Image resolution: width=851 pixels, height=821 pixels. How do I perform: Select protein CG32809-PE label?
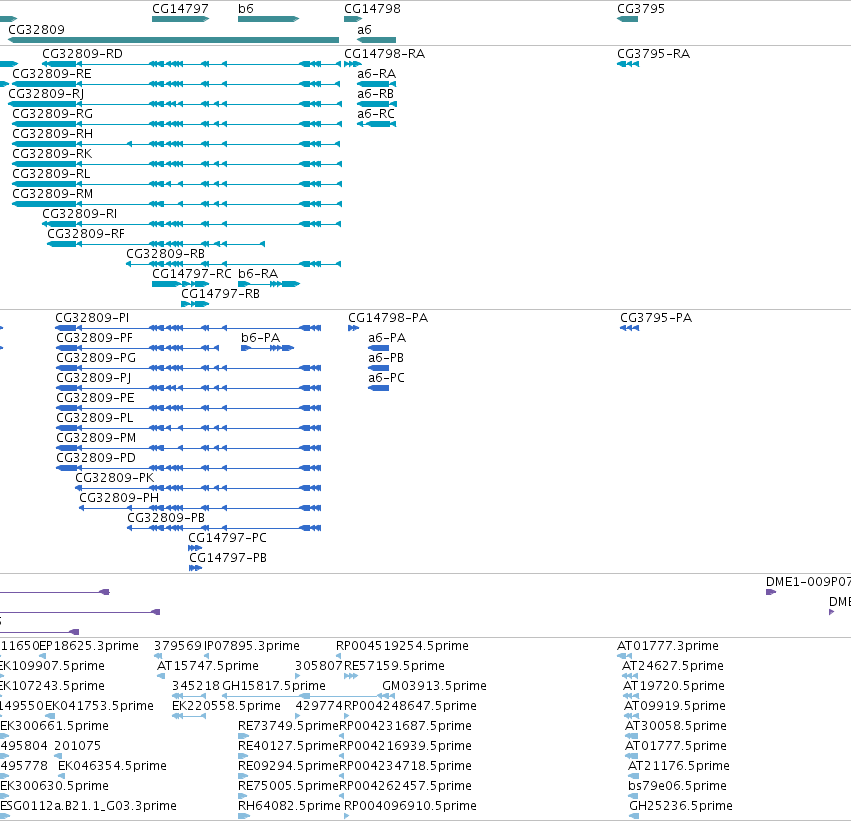95,398
